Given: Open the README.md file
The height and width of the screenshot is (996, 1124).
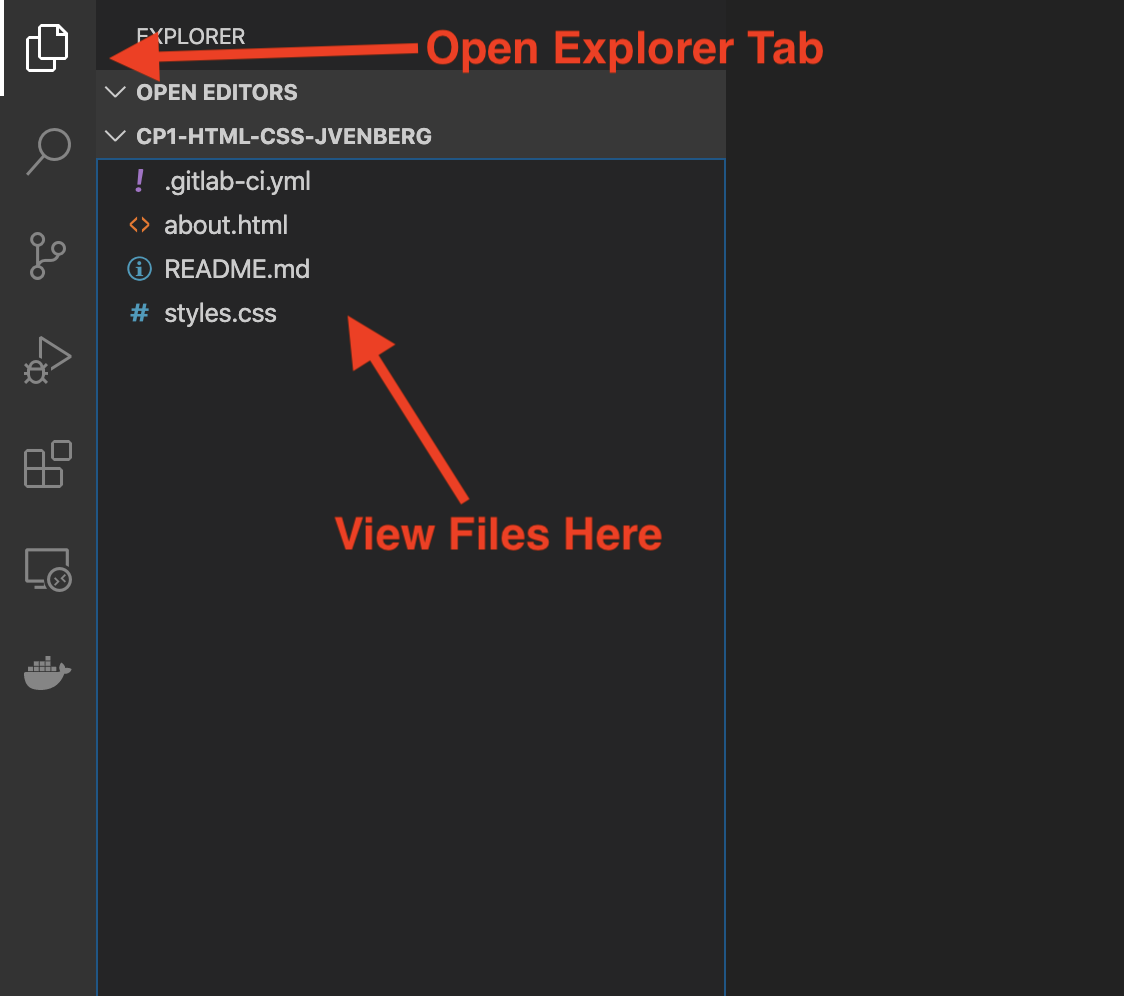Looking at the screenshot, I should pos(411,269).
